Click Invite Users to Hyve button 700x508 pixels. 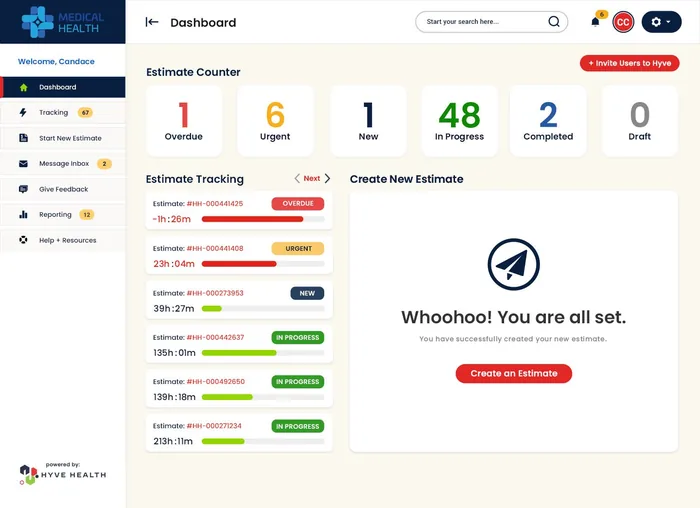click(x=629, y=63)
